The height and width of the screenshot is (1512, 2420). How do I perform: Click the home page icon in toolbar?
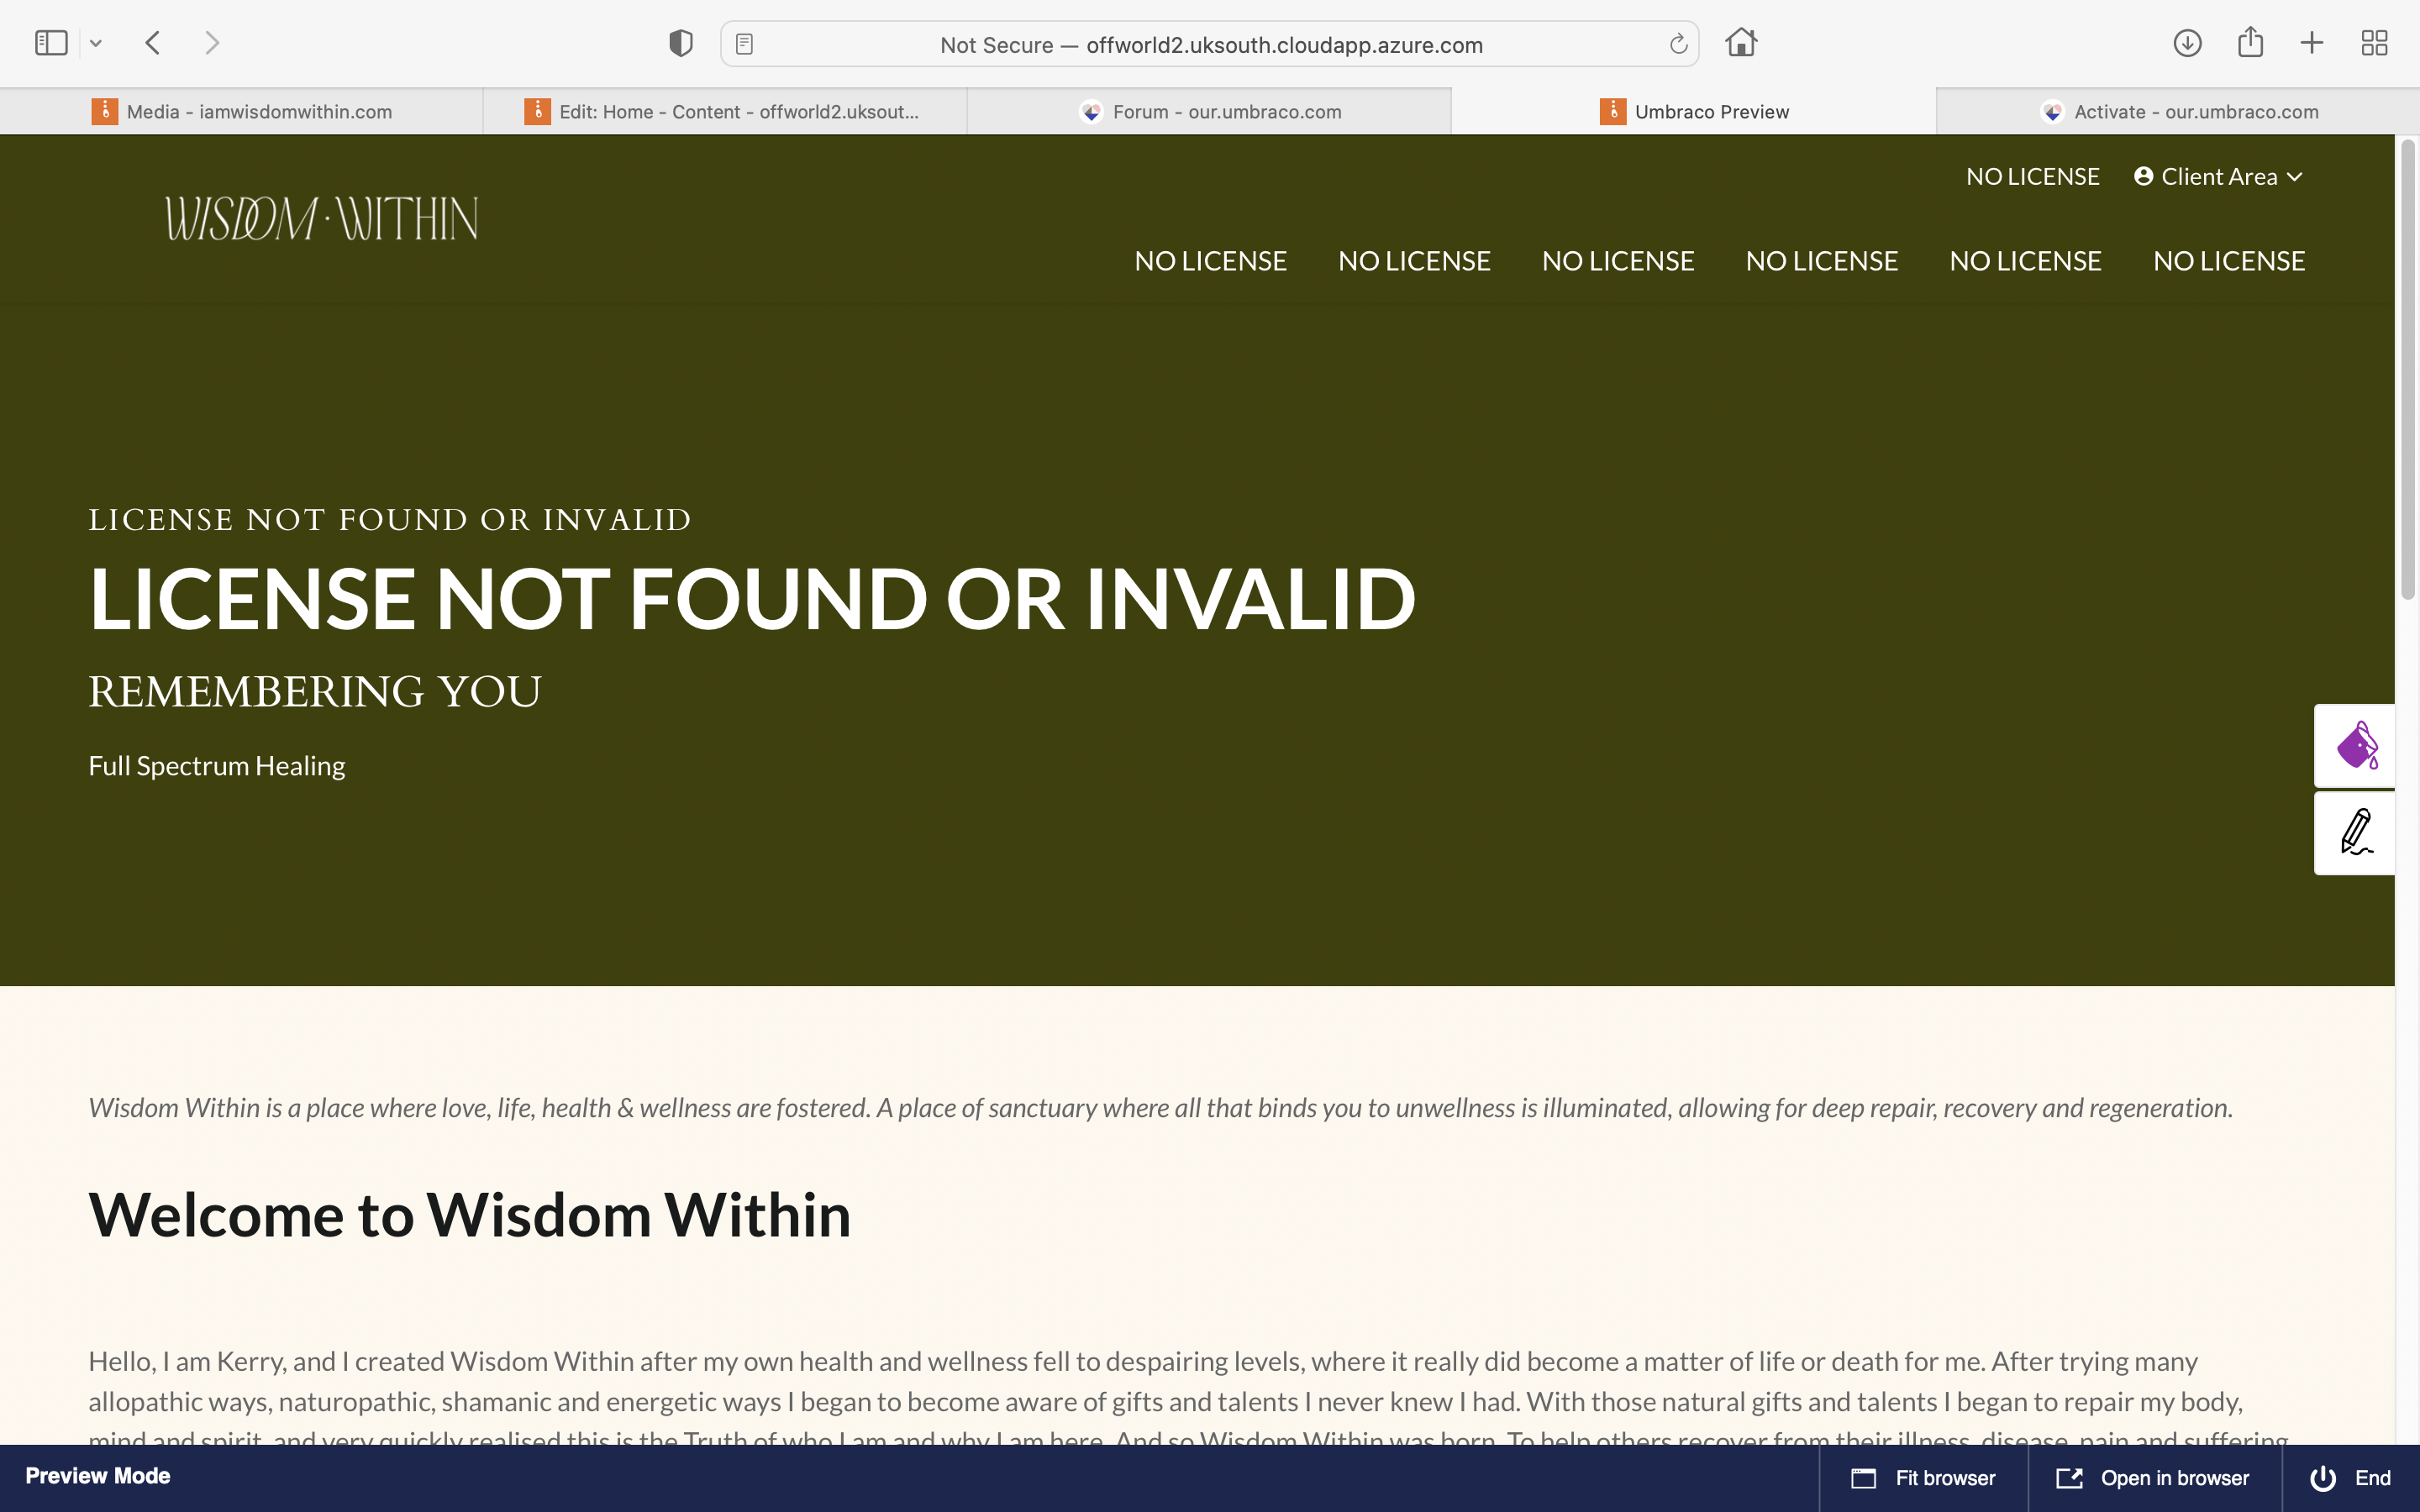pos(1740,42)
